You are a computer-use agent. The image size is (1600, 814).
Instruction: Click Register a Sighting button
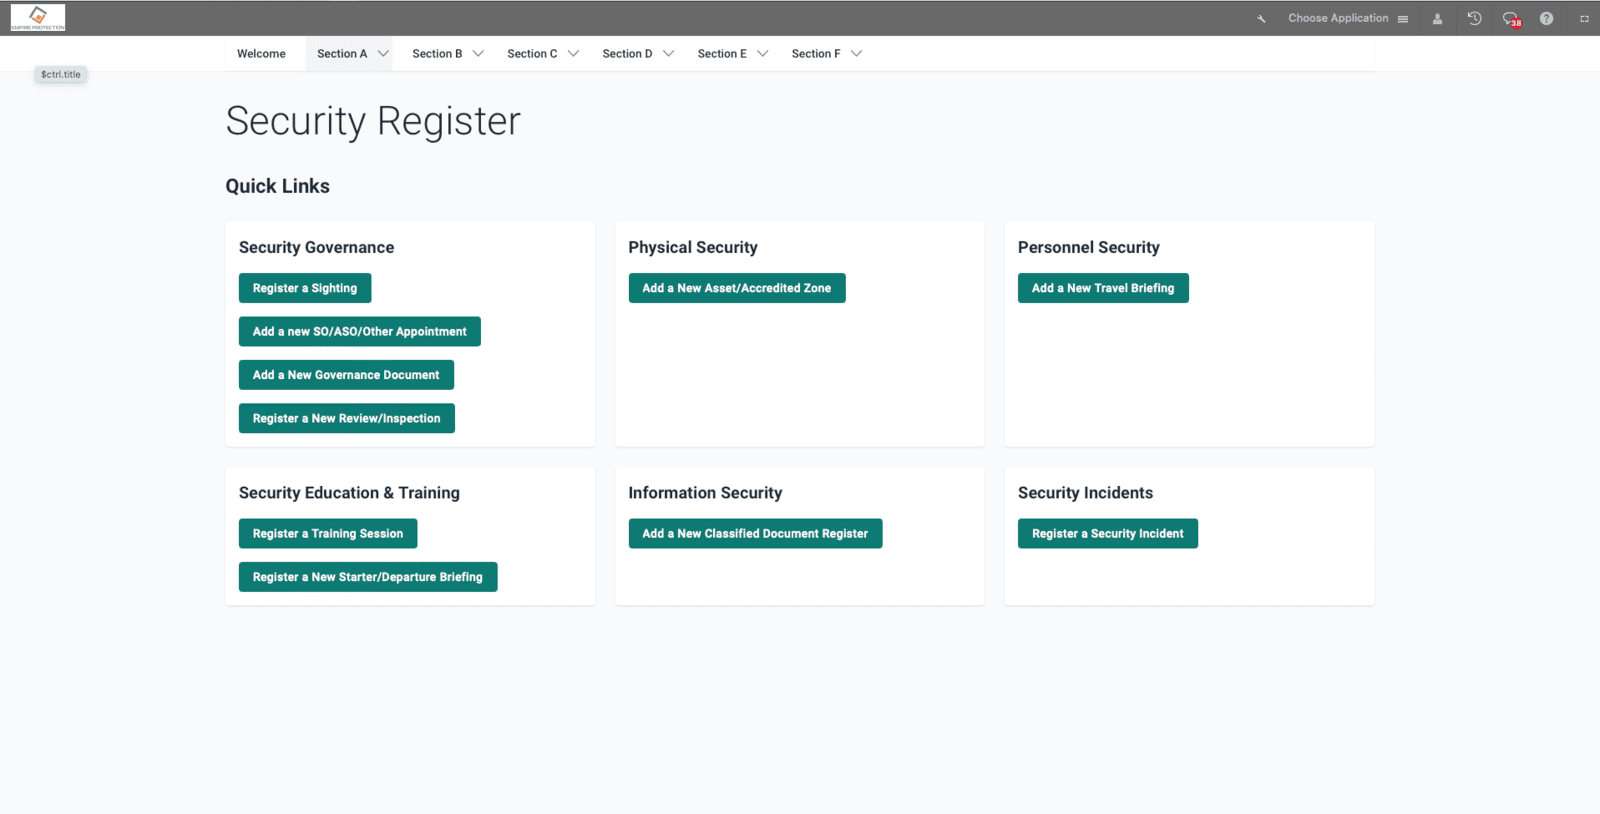(x=305, y=288)
